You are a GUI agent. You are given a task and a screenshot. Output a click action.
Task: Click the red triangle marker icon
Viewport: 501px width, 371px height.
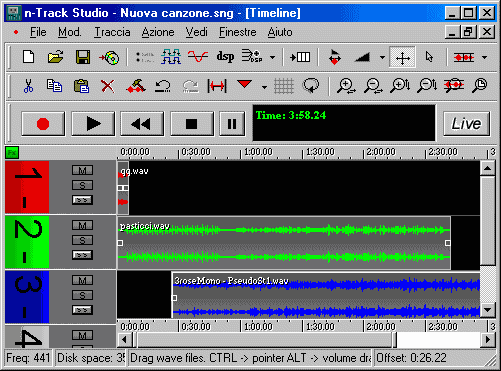point(244,84)
